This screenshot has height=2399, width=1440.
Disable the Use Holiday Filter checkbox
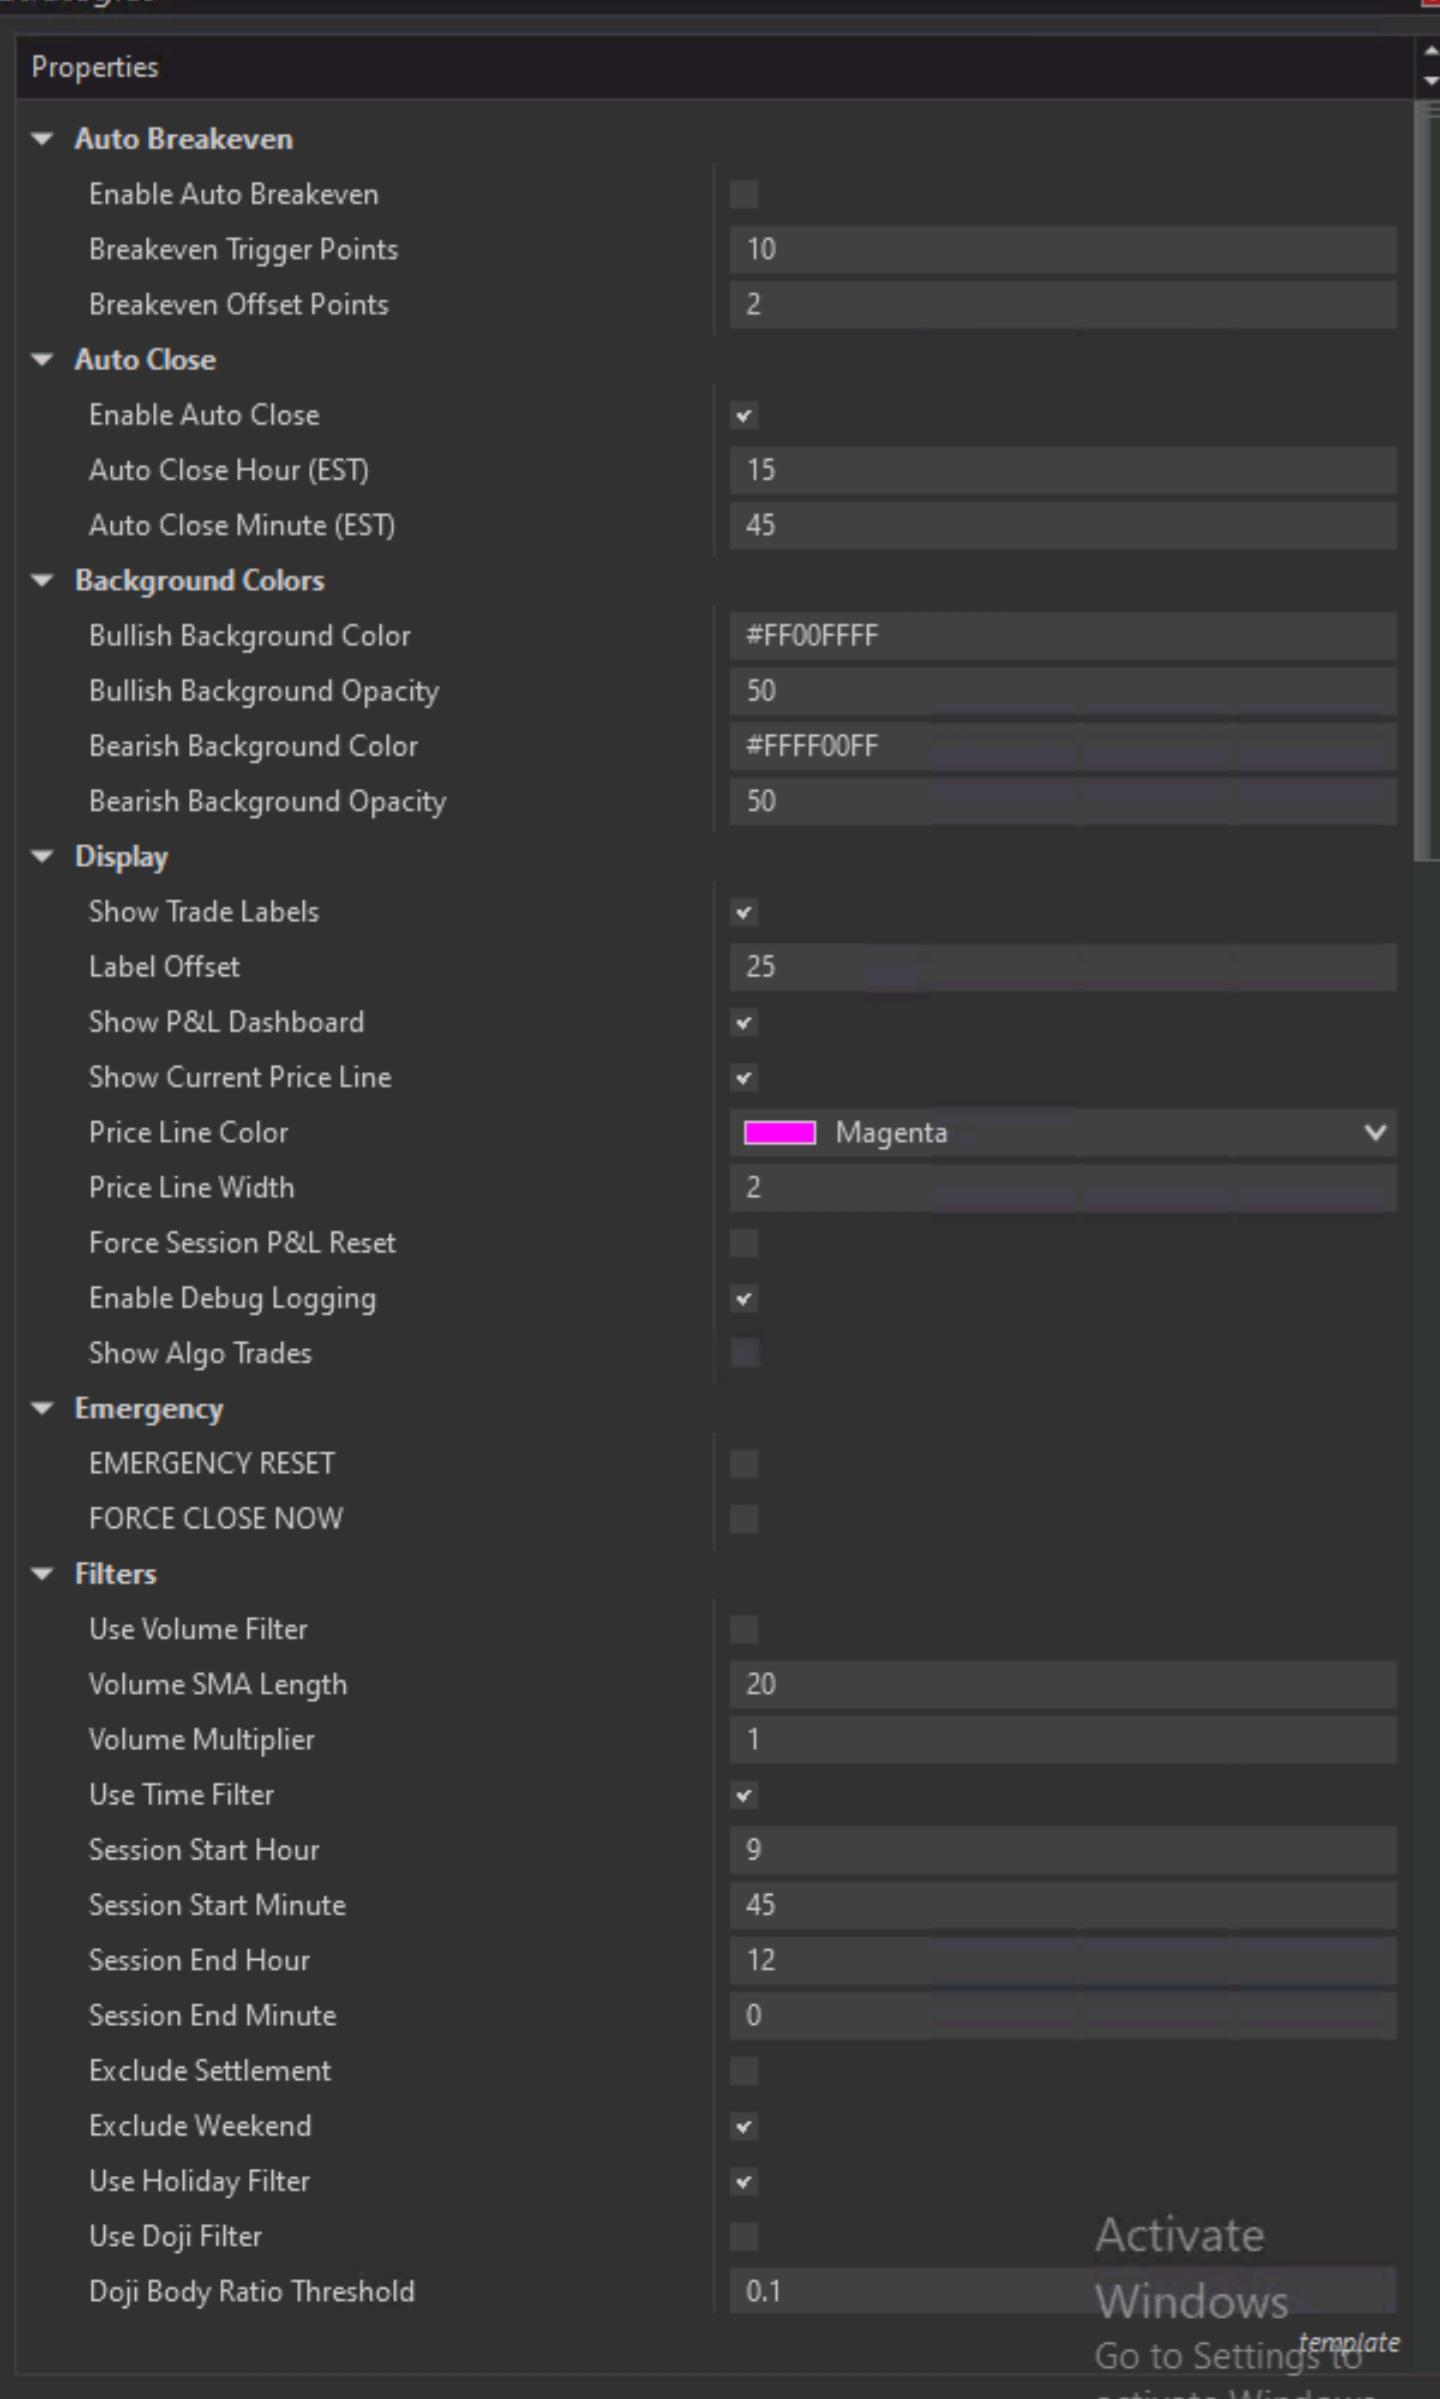744,2182
